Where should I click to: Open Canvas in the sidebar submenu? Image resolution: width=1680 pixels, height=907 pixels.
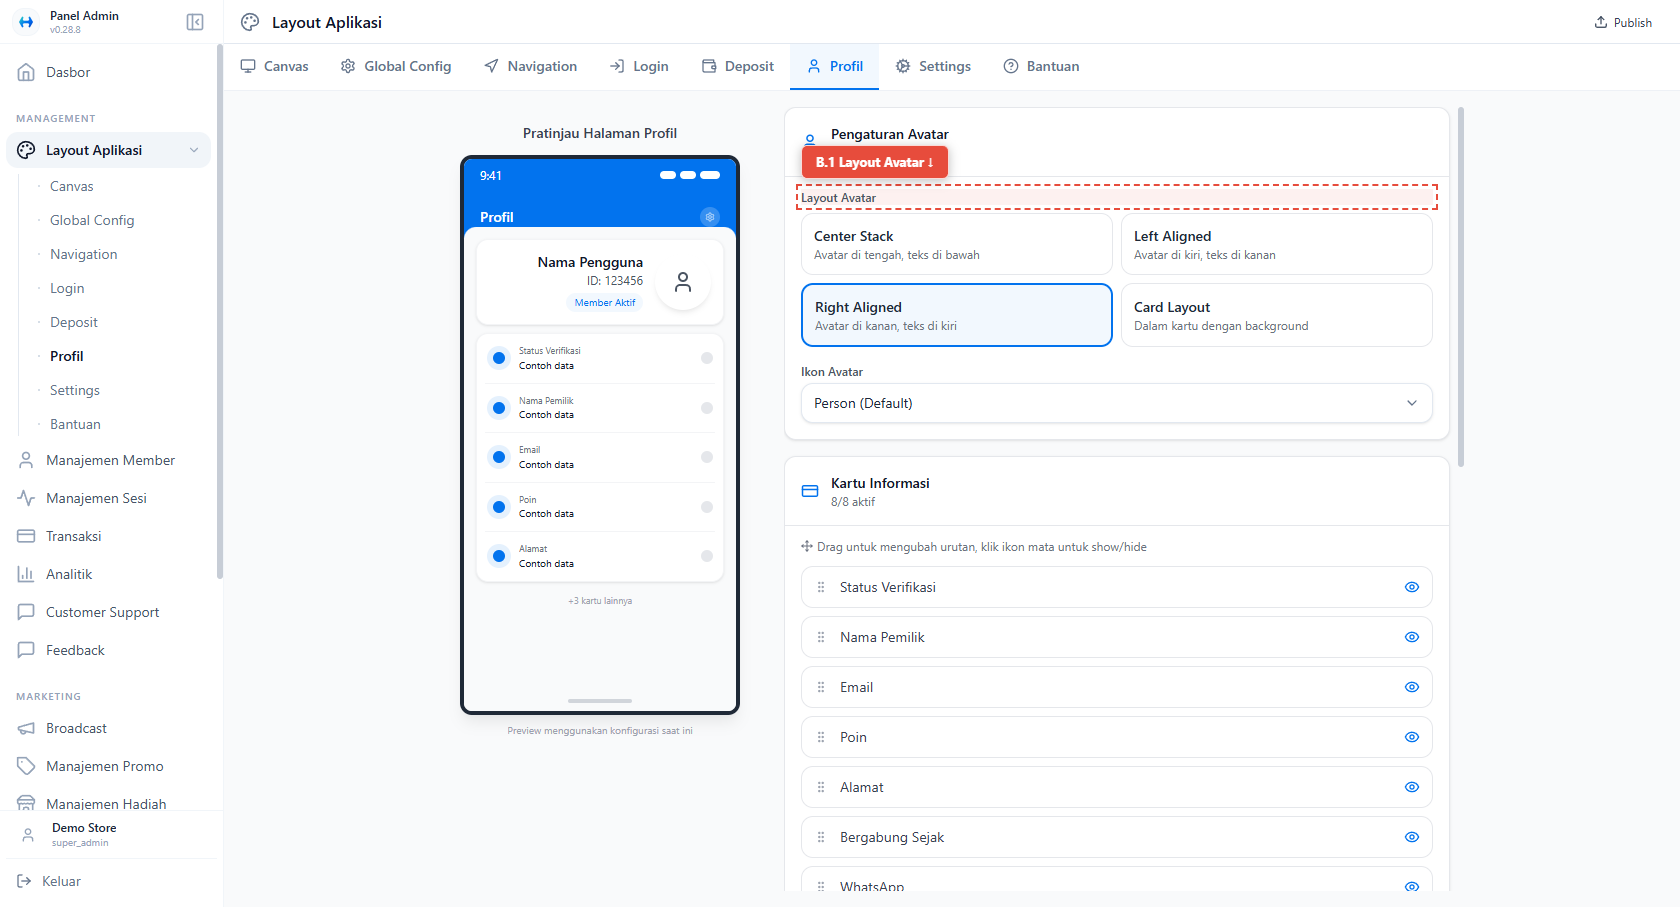(72, 186)
